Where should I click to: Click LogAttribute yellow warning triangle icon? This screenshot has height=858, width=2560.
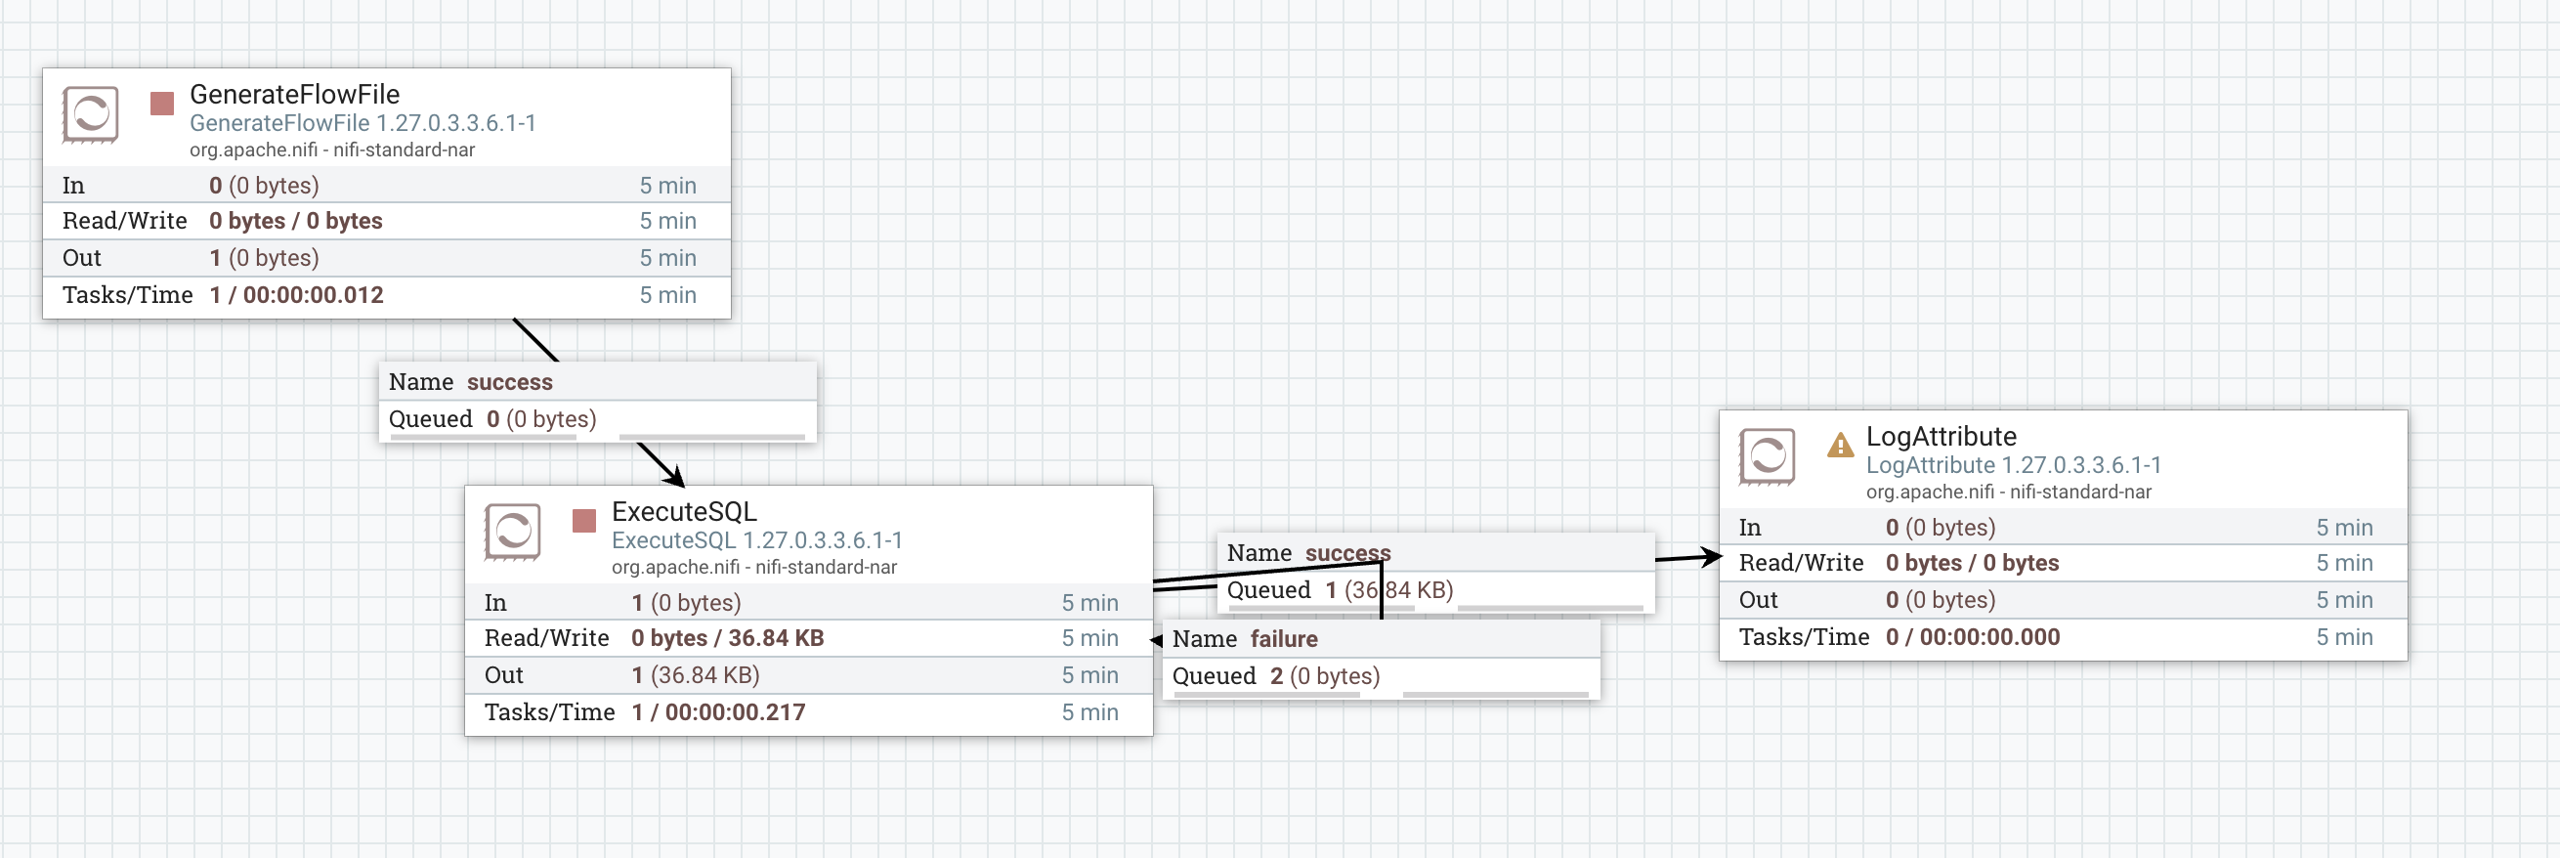click(1840, 445)
